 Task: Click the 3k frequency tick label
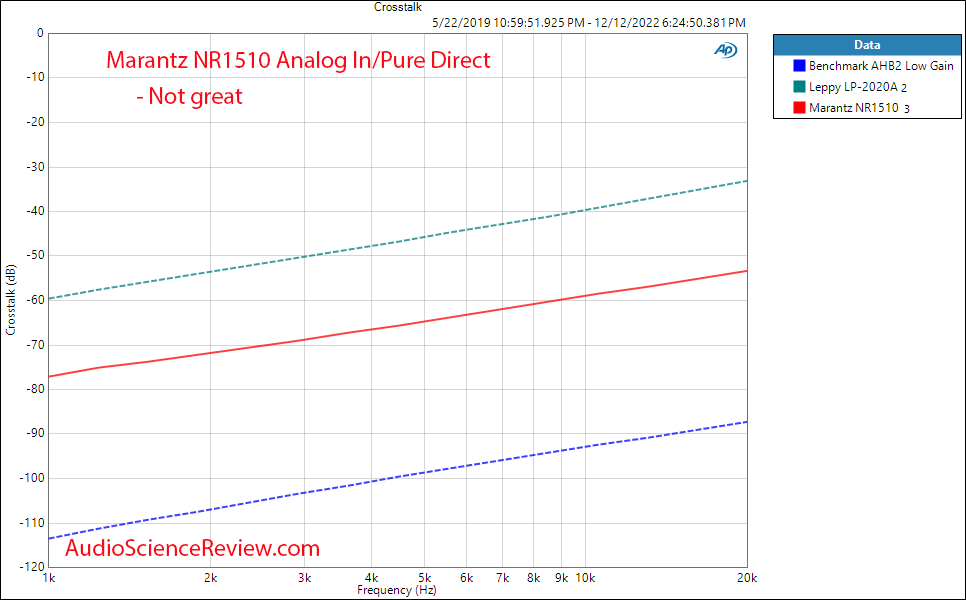(304, 578)
